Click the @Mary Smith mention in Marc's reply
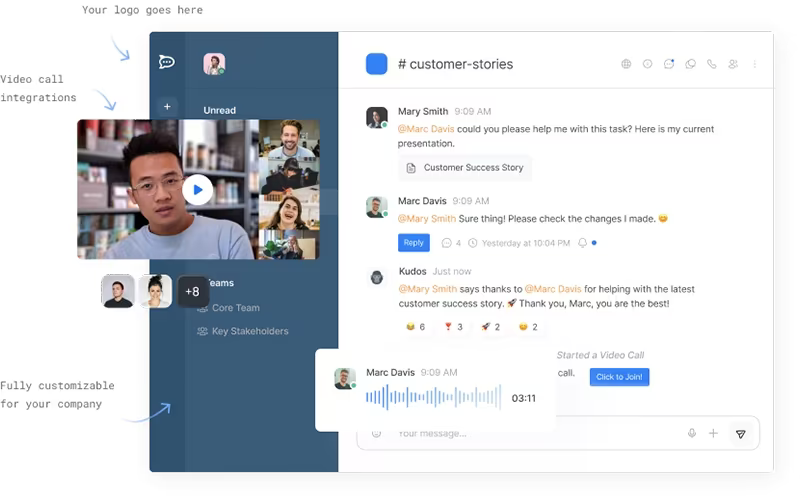800x500 pixels. coord(427,219)
